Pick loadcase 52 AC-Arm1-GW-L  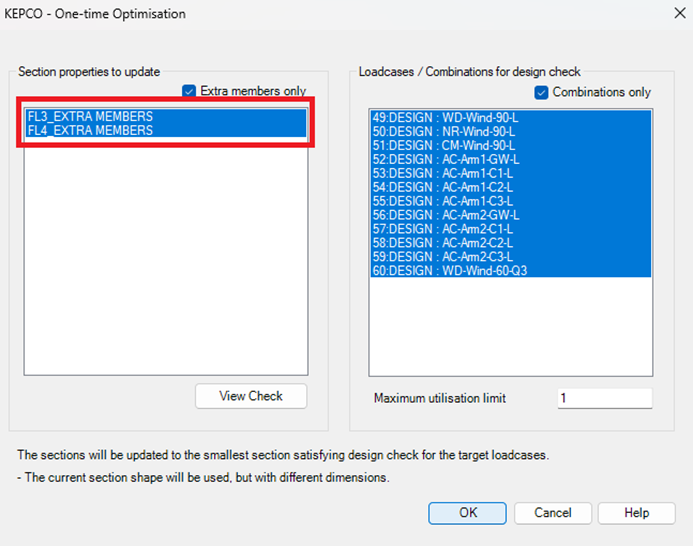tap(446, 159)
